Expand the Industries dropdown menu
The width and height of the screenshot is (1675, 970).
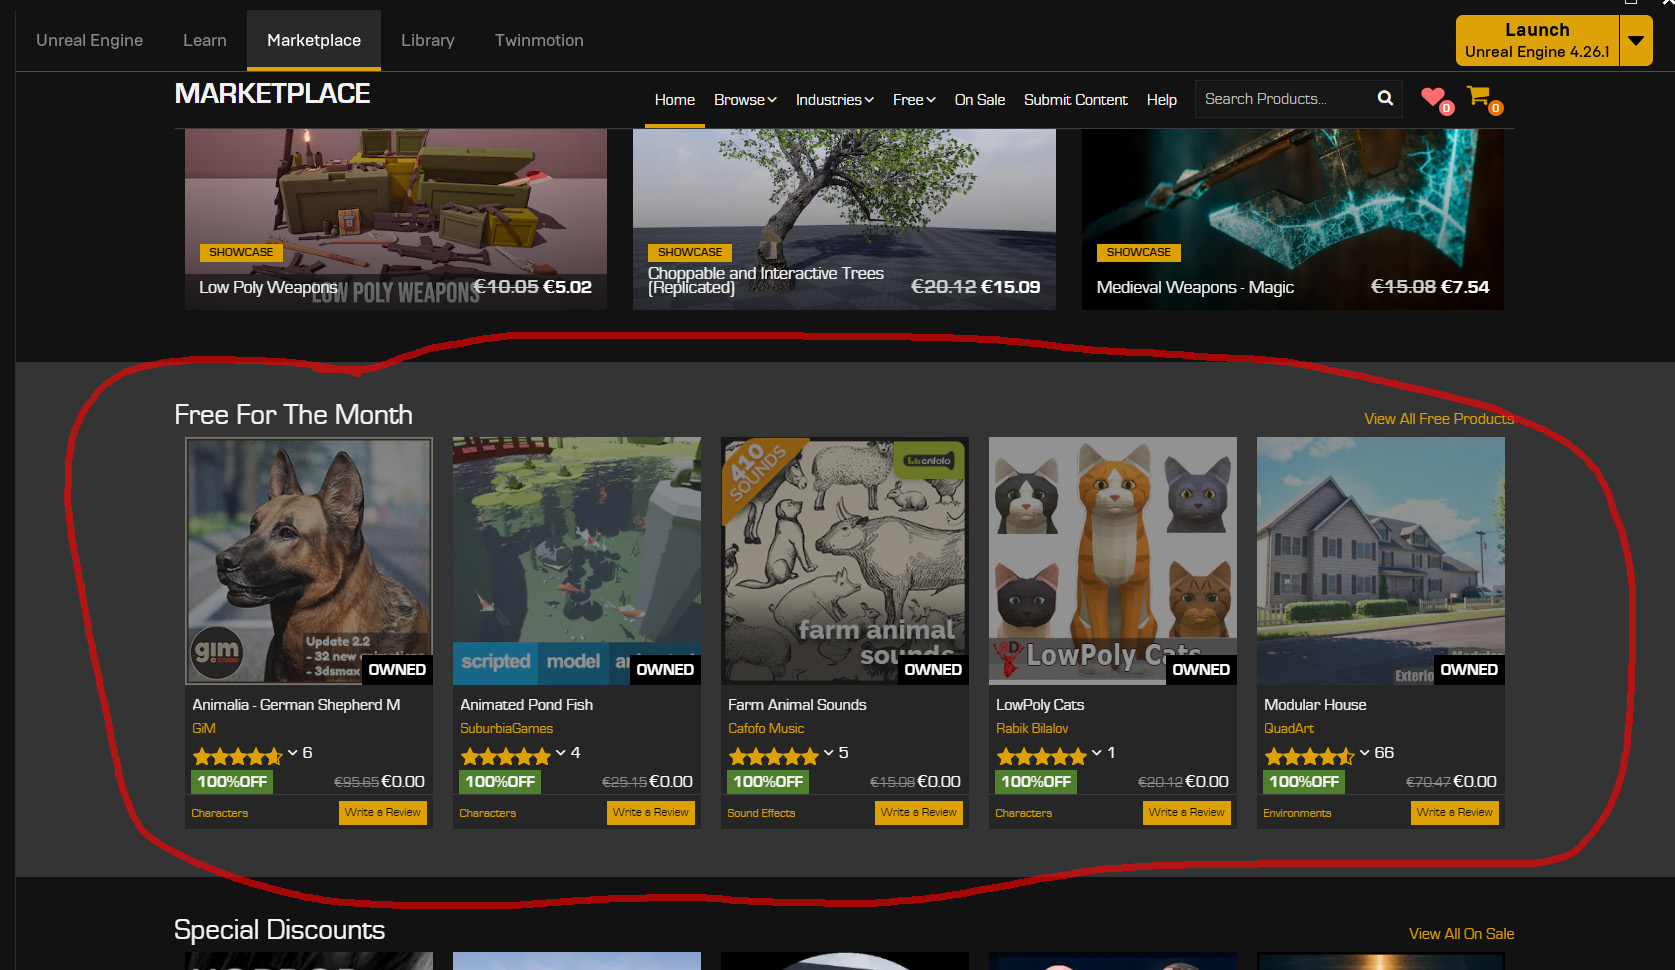point(835,100)
